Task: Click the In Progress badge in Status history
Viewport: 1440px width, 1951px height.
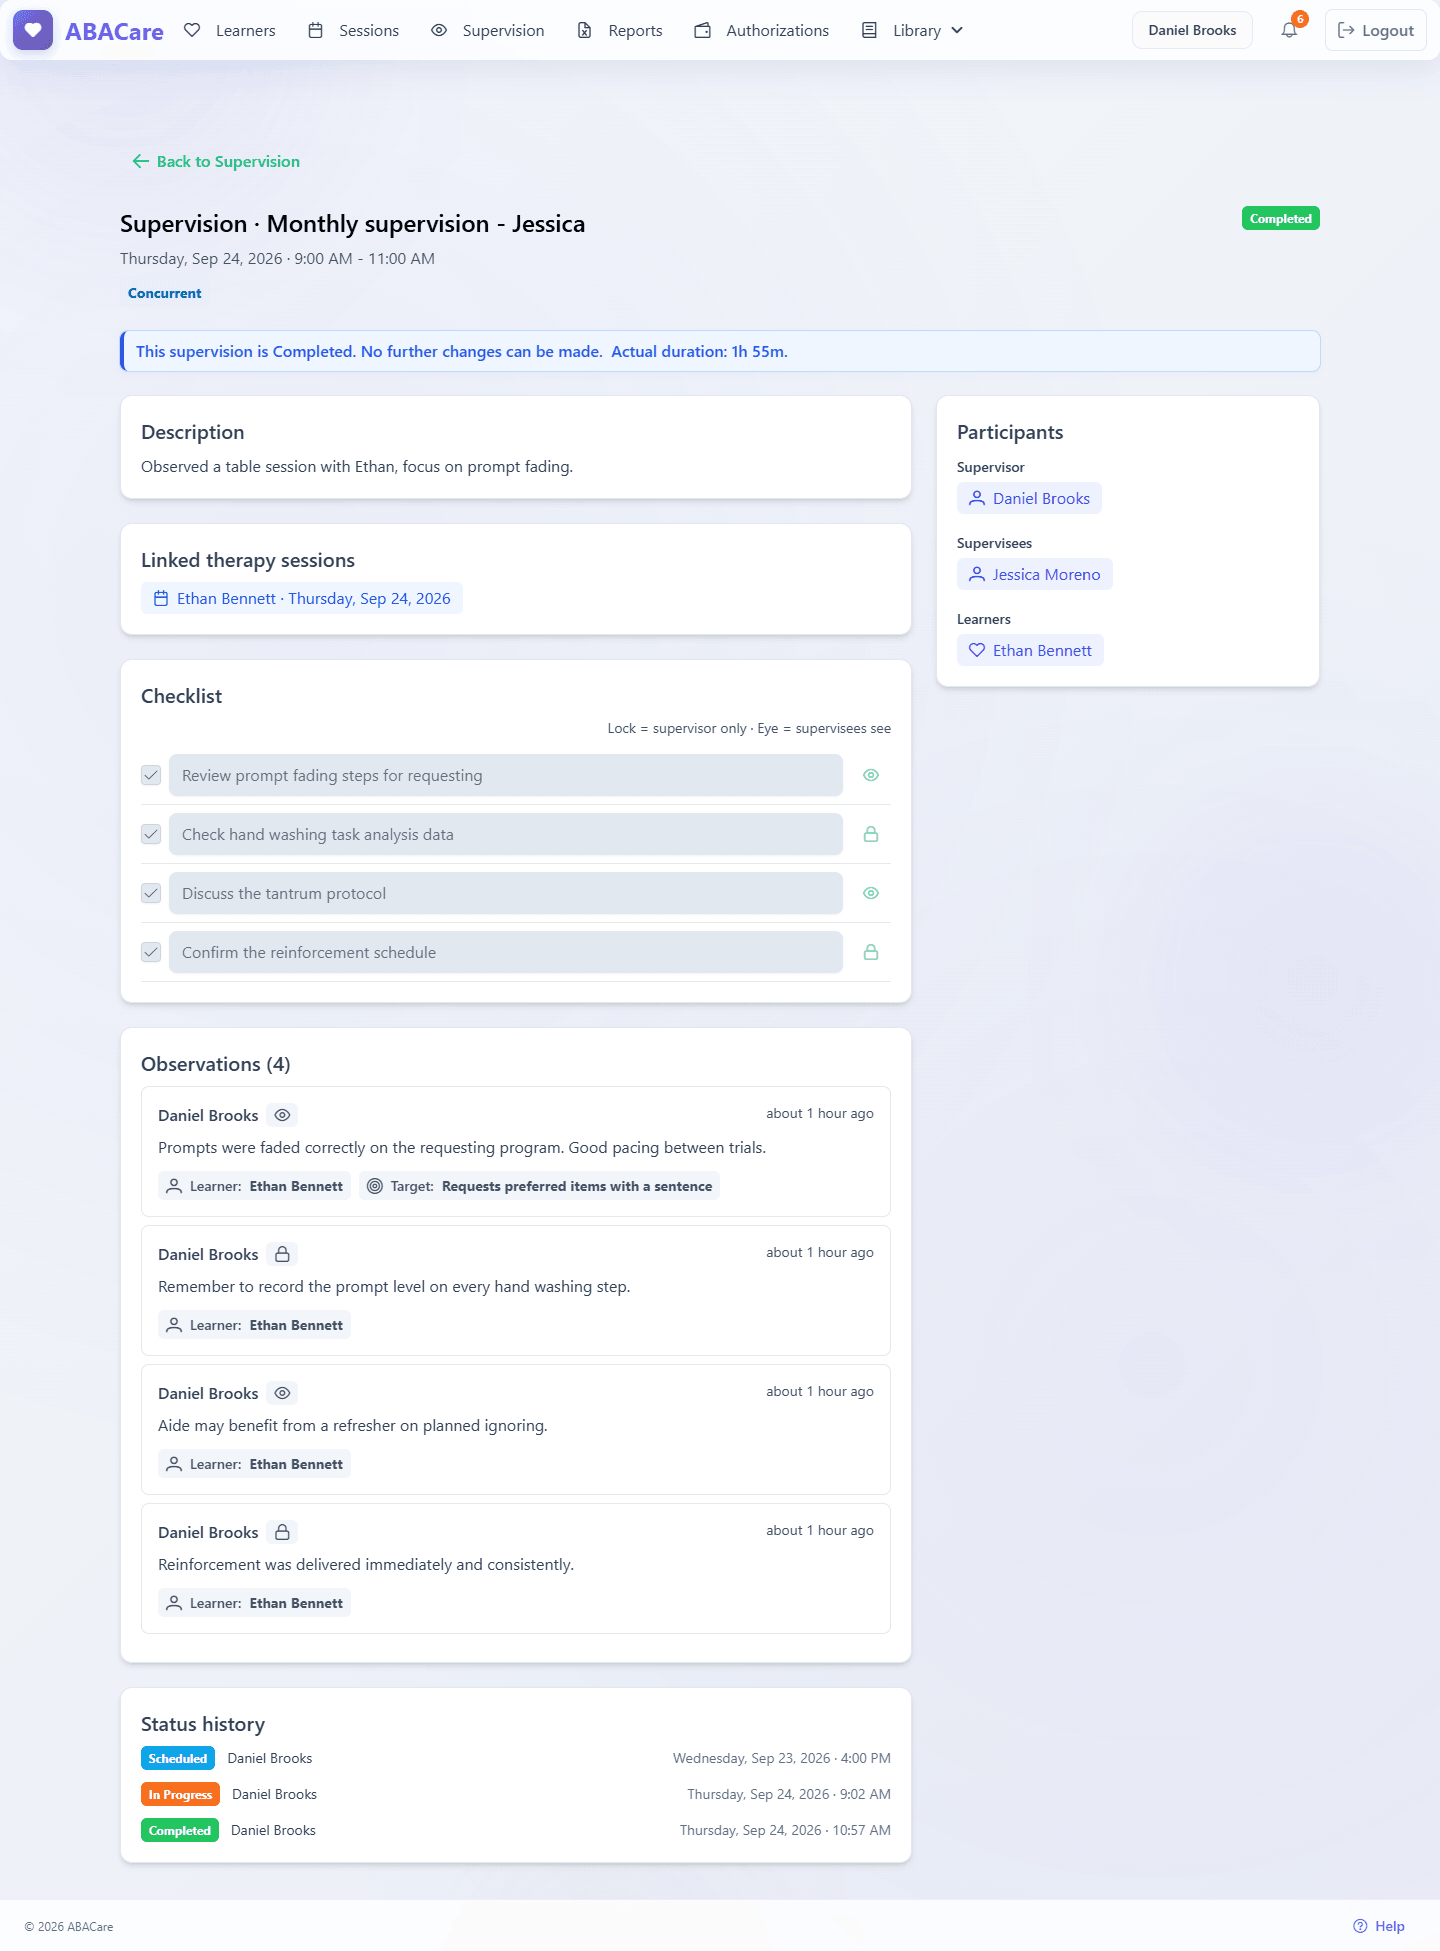Action: pyautogui.click(x=180, y=1794)
